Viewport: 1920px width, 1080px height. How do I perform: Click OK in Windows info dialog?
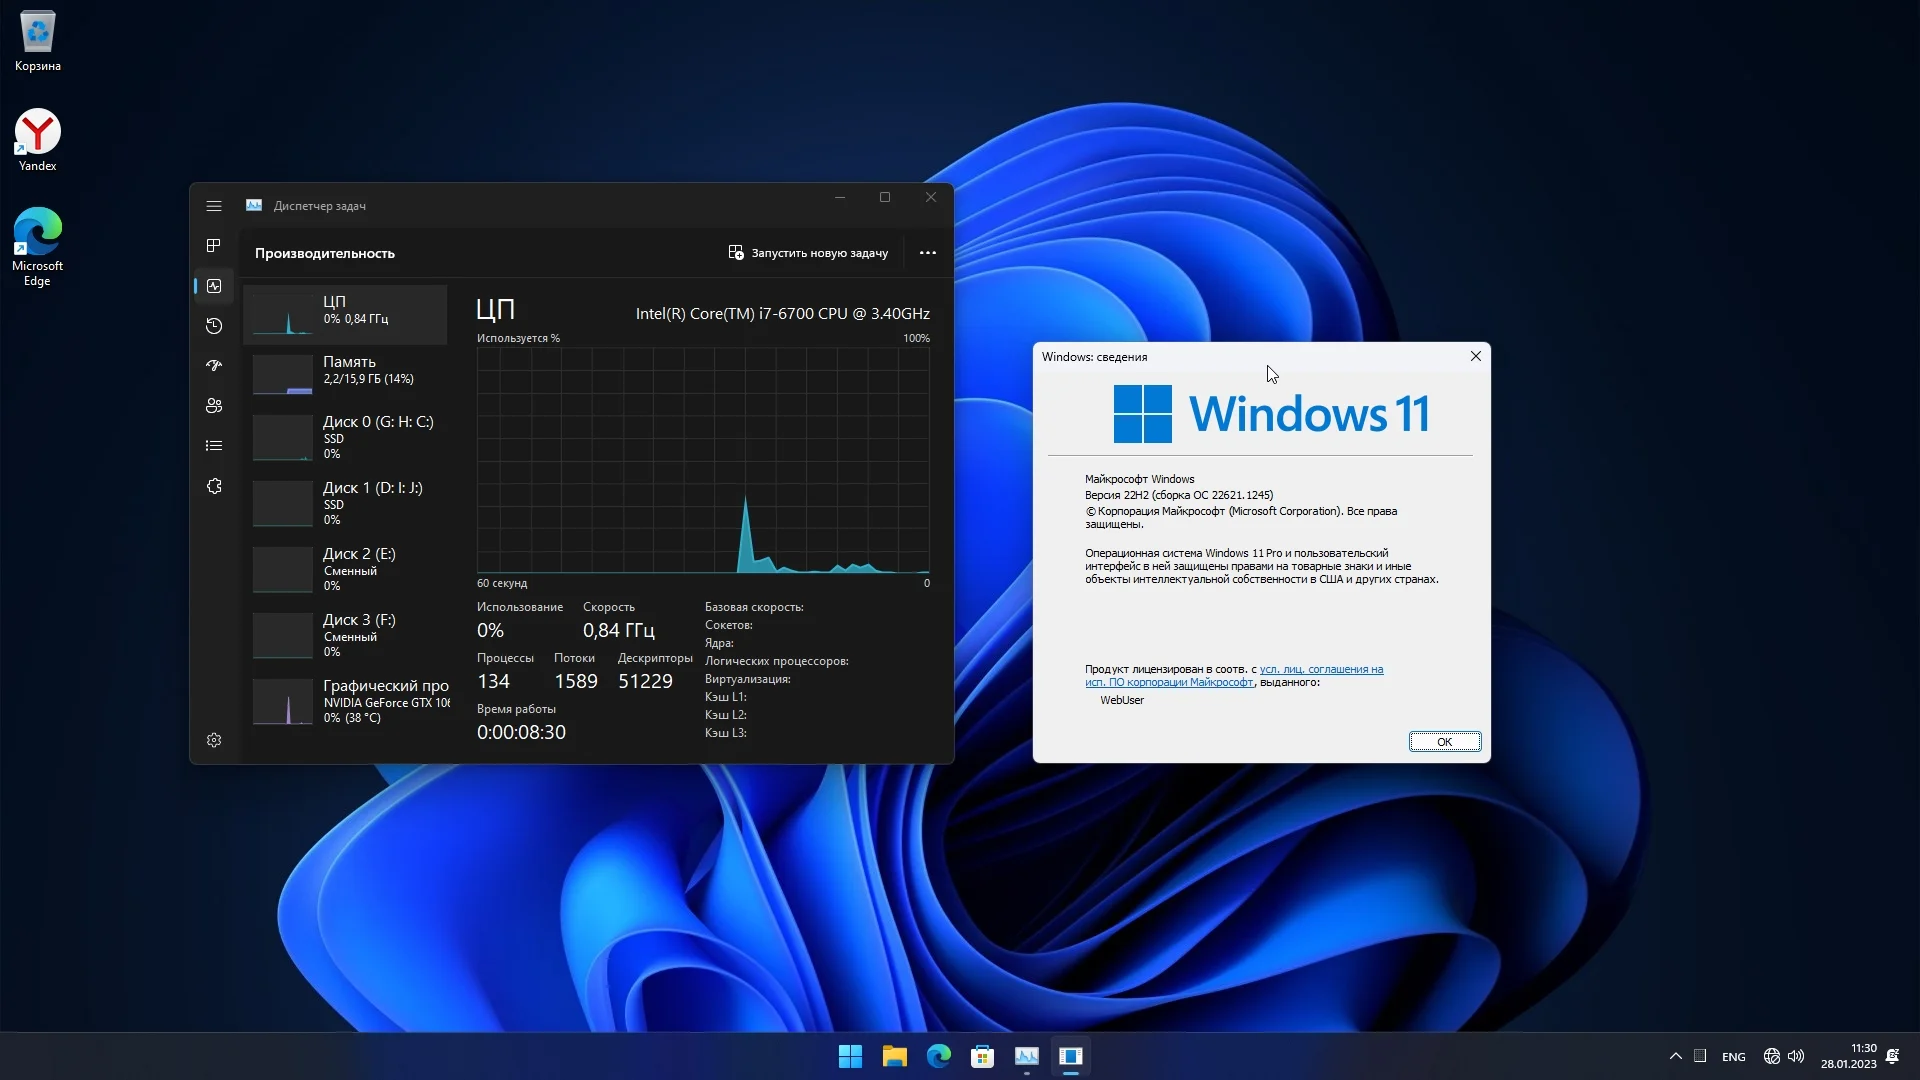click(x=1444, y=742)
